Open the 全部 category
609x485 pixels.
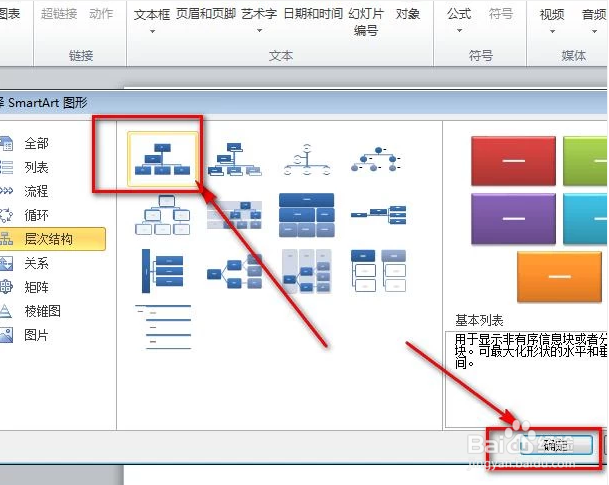pos(36,144)
